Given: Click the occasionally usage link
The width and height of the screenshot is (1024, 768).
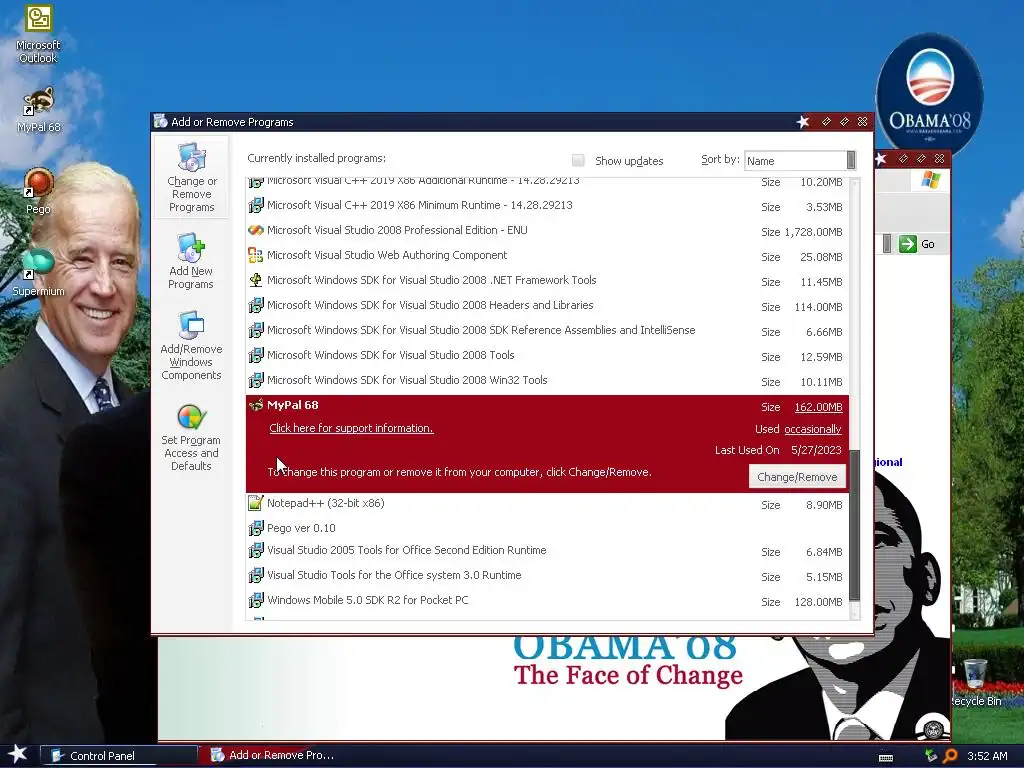Looking at the screenshot, I should 812,429.
